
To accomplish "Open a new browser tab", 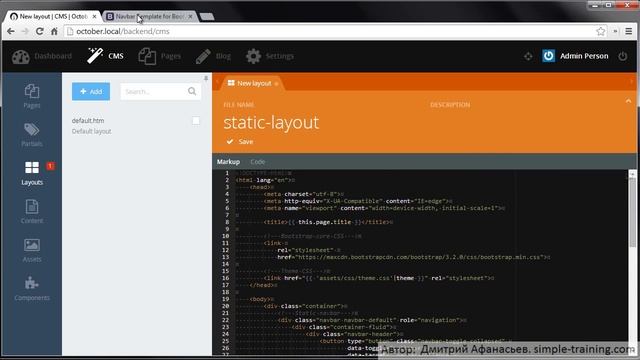I will (x=207, y=17).
